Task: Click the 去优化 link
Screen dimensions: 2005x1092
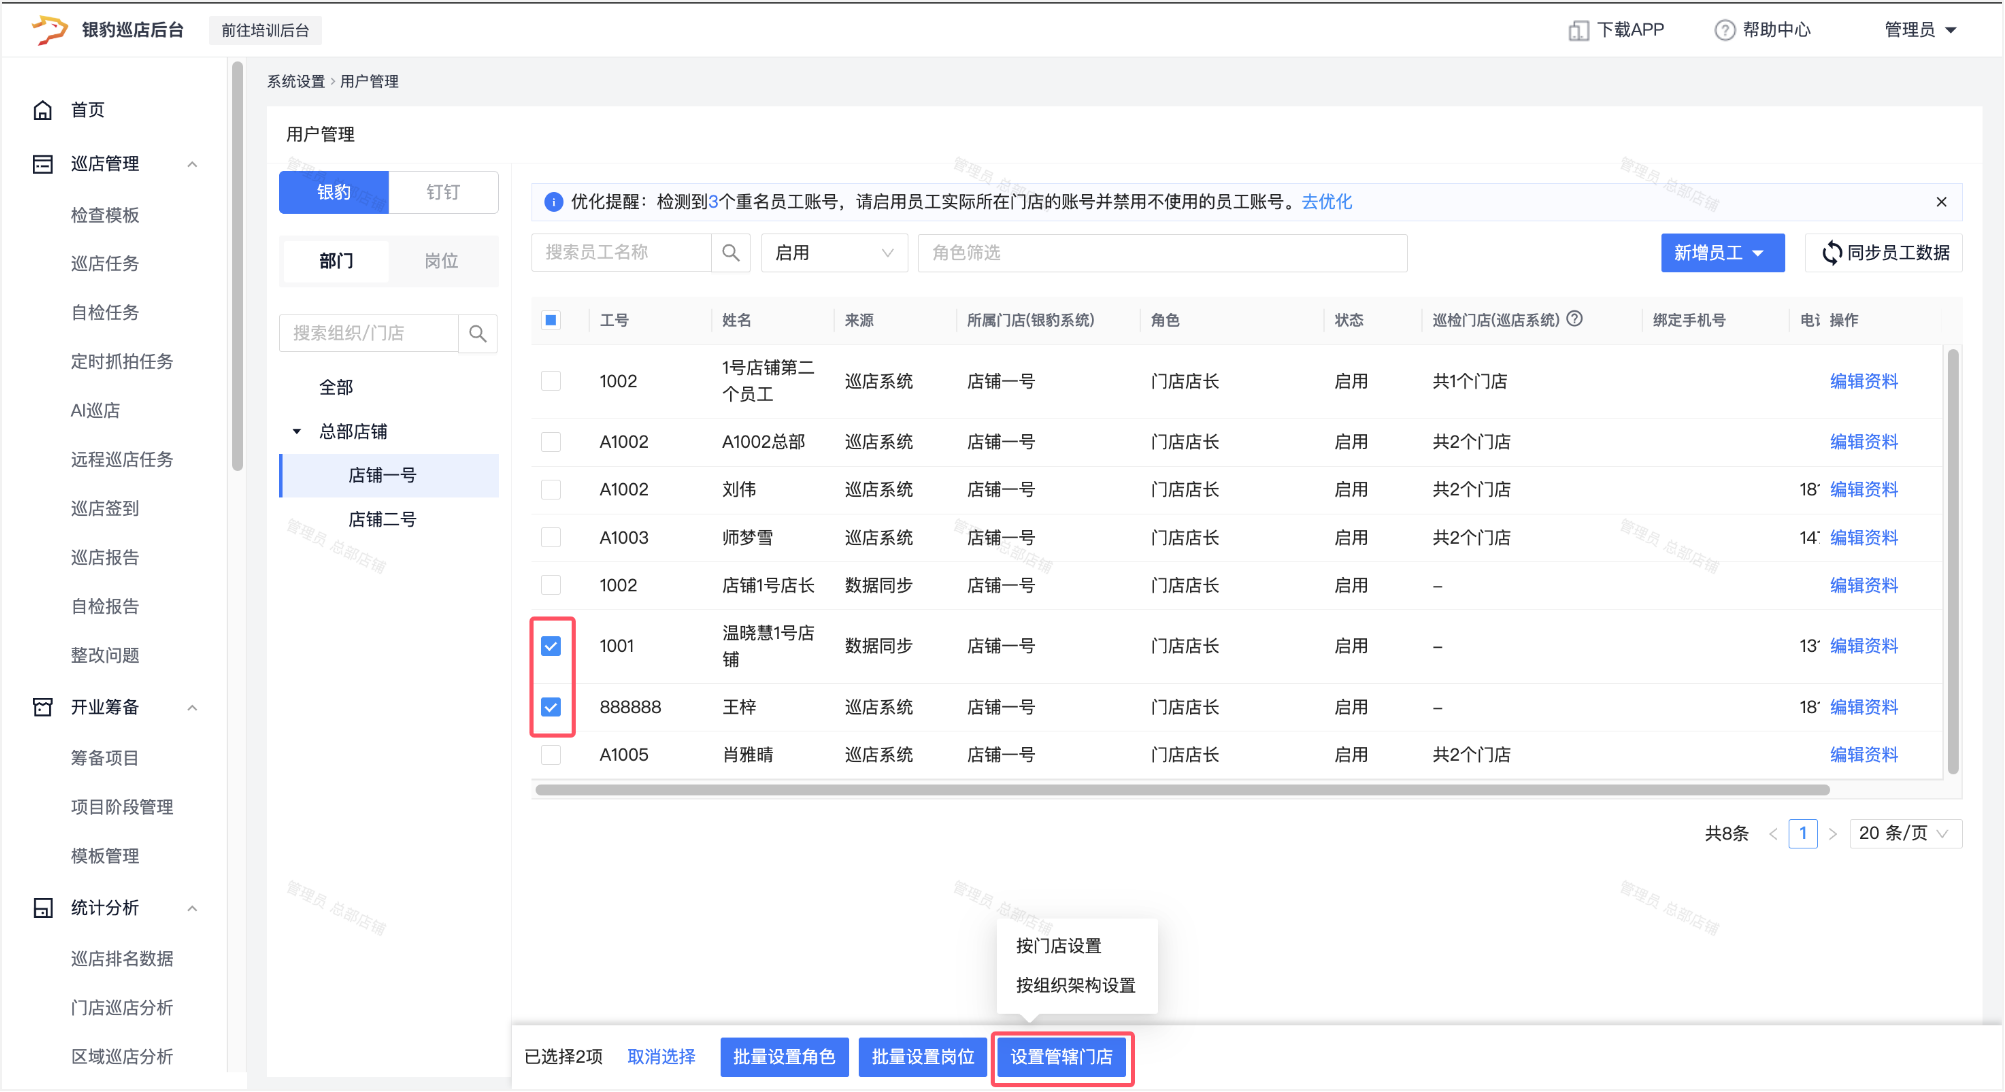Action: point(1326,202)
